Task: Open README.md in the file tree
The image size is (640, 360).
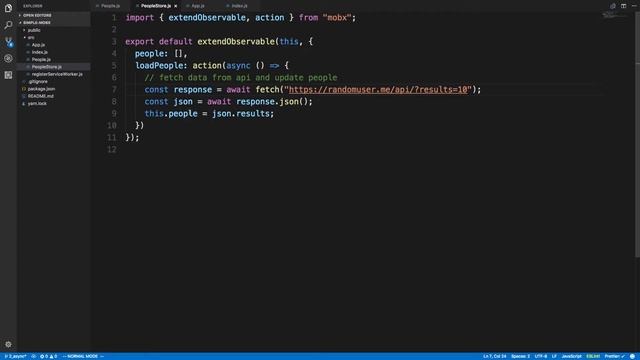Action: point(53,96)
